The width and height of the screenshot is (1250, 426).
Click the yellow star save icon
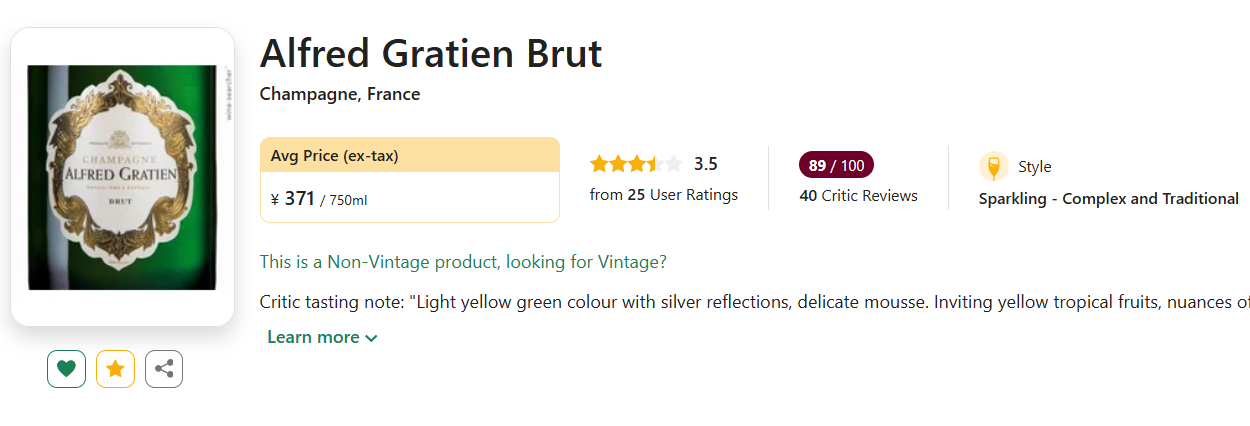115,369
